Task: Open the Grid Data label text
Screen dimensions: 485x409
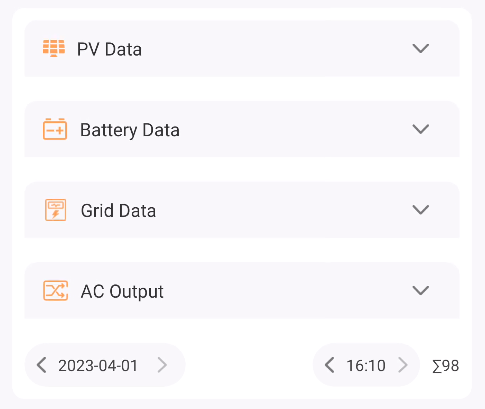Action: pos(118,211)
